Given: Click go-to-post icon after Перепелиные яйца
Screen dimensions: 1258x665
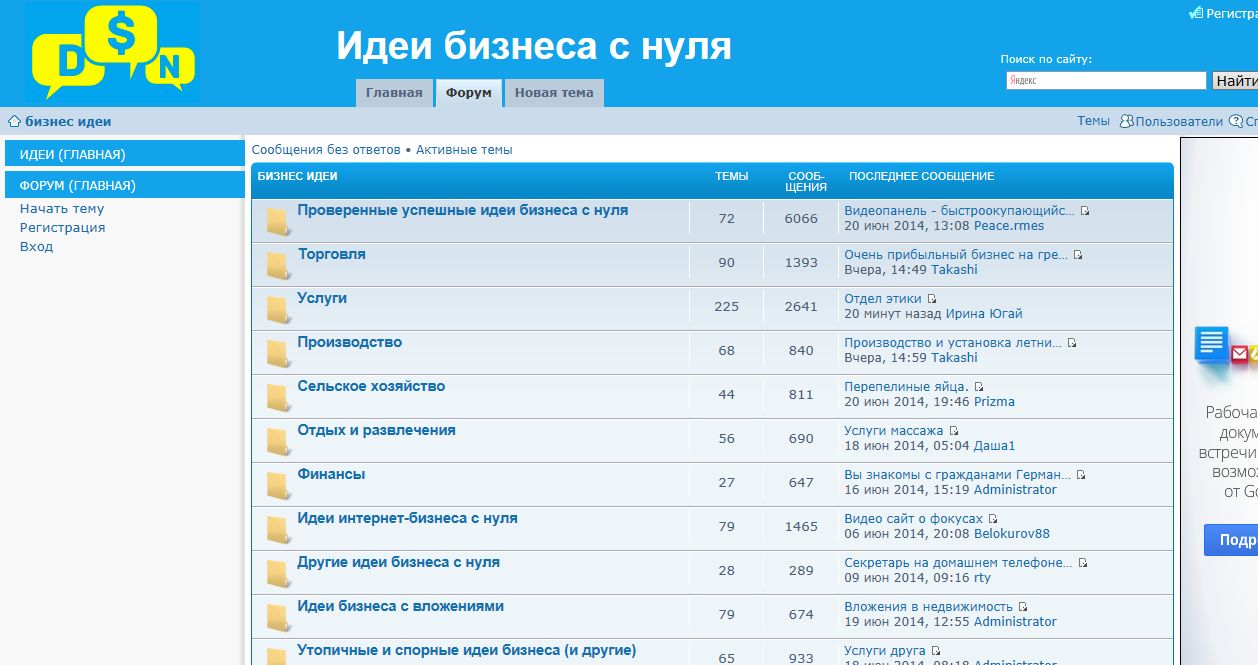Looking at the screenshot, I should point(979,387).
